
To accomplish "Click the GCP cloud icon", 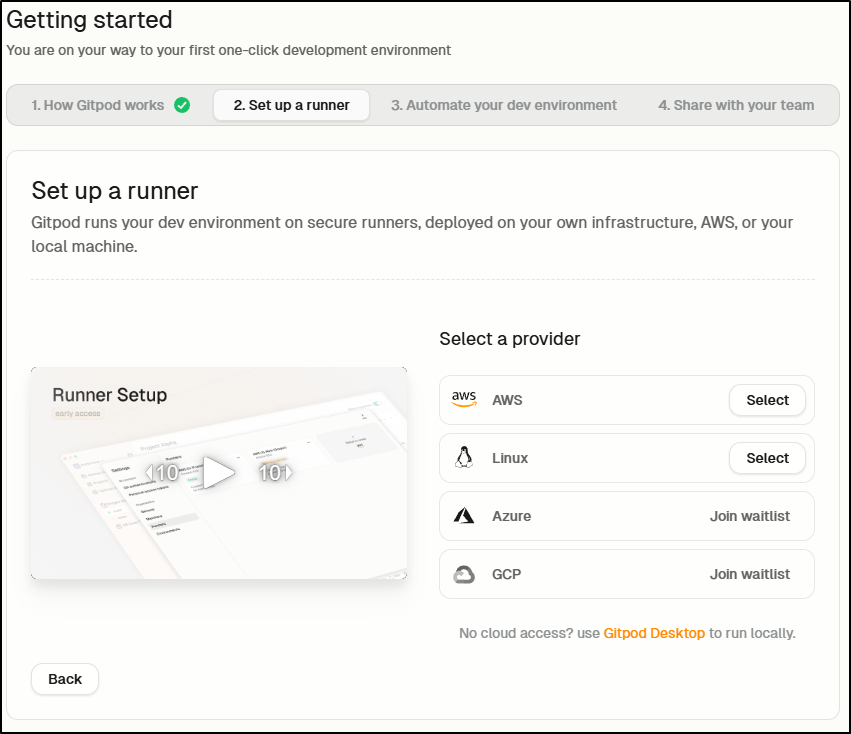I will coord(463,574).
